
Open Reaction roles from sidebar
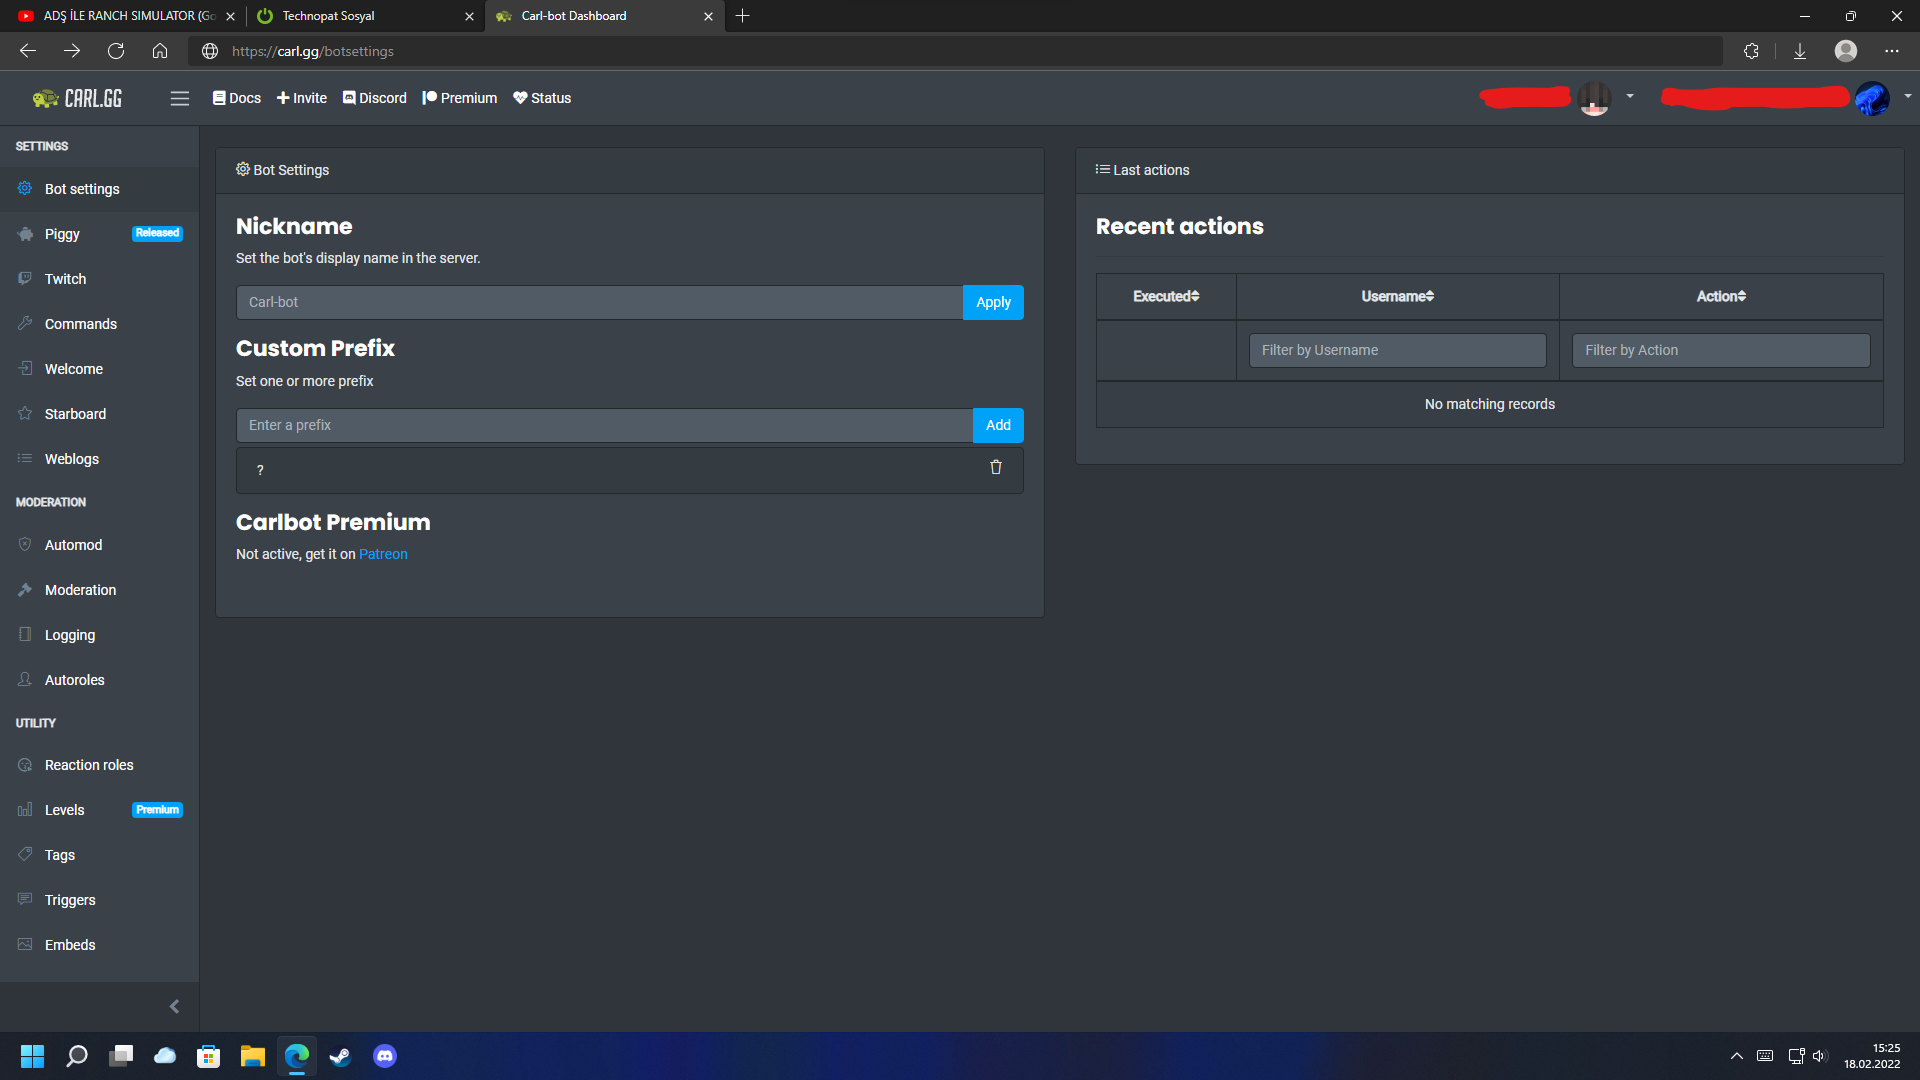(x=88, y=765)
